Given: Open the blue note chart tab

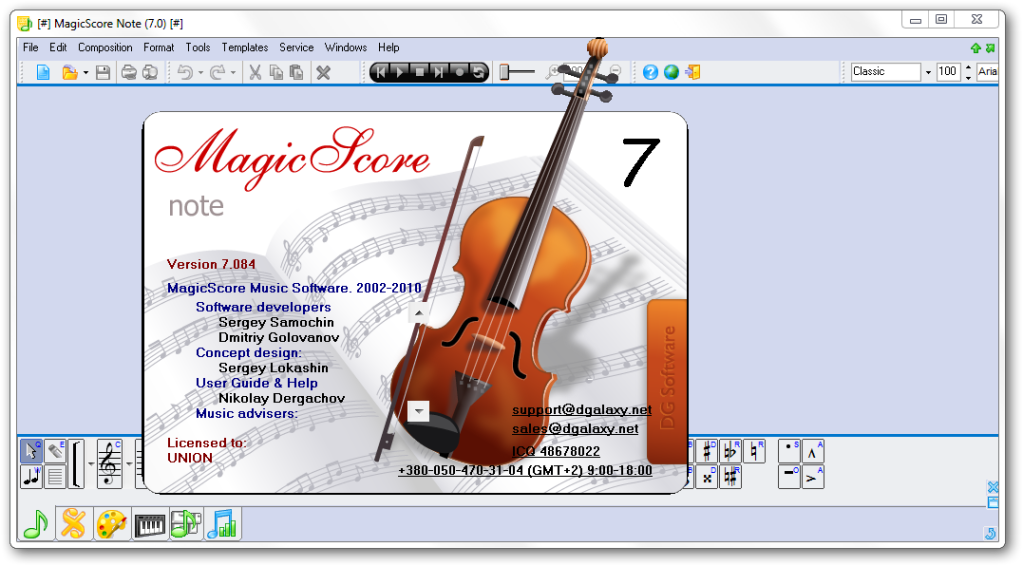Looking at the screenshot, I should [222, 524].
